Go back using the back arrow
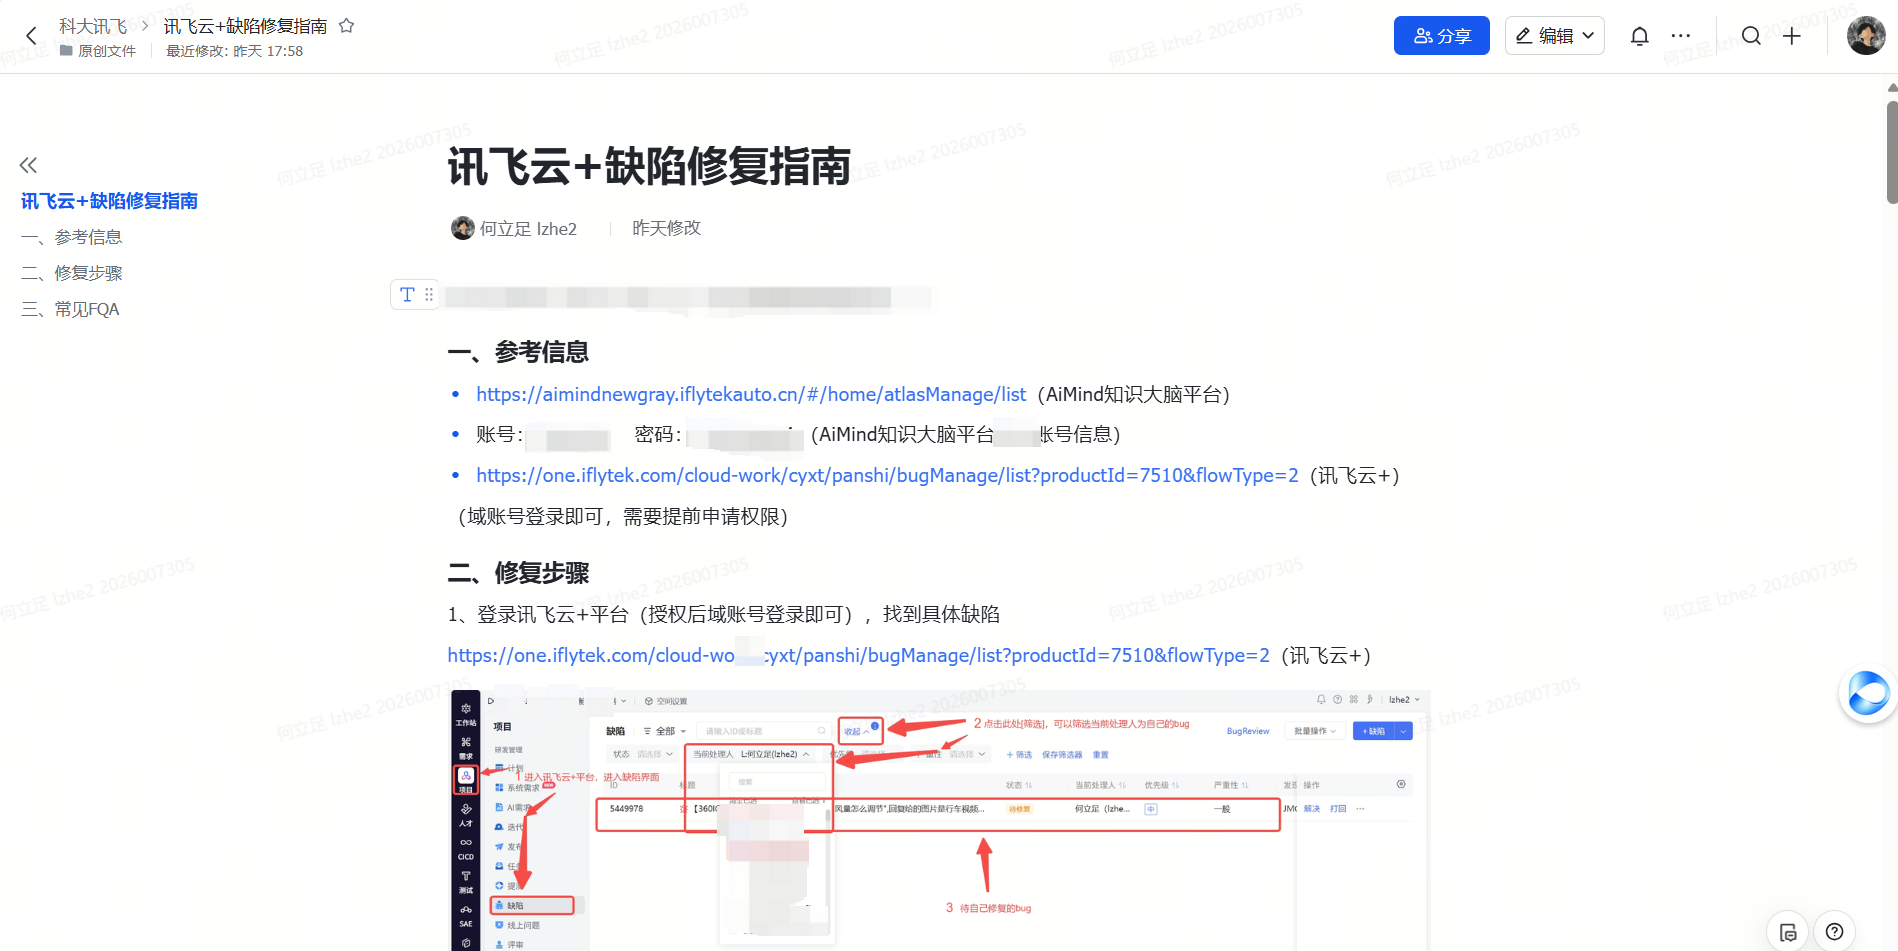1898x951 pixels. [x=31, y=36]
